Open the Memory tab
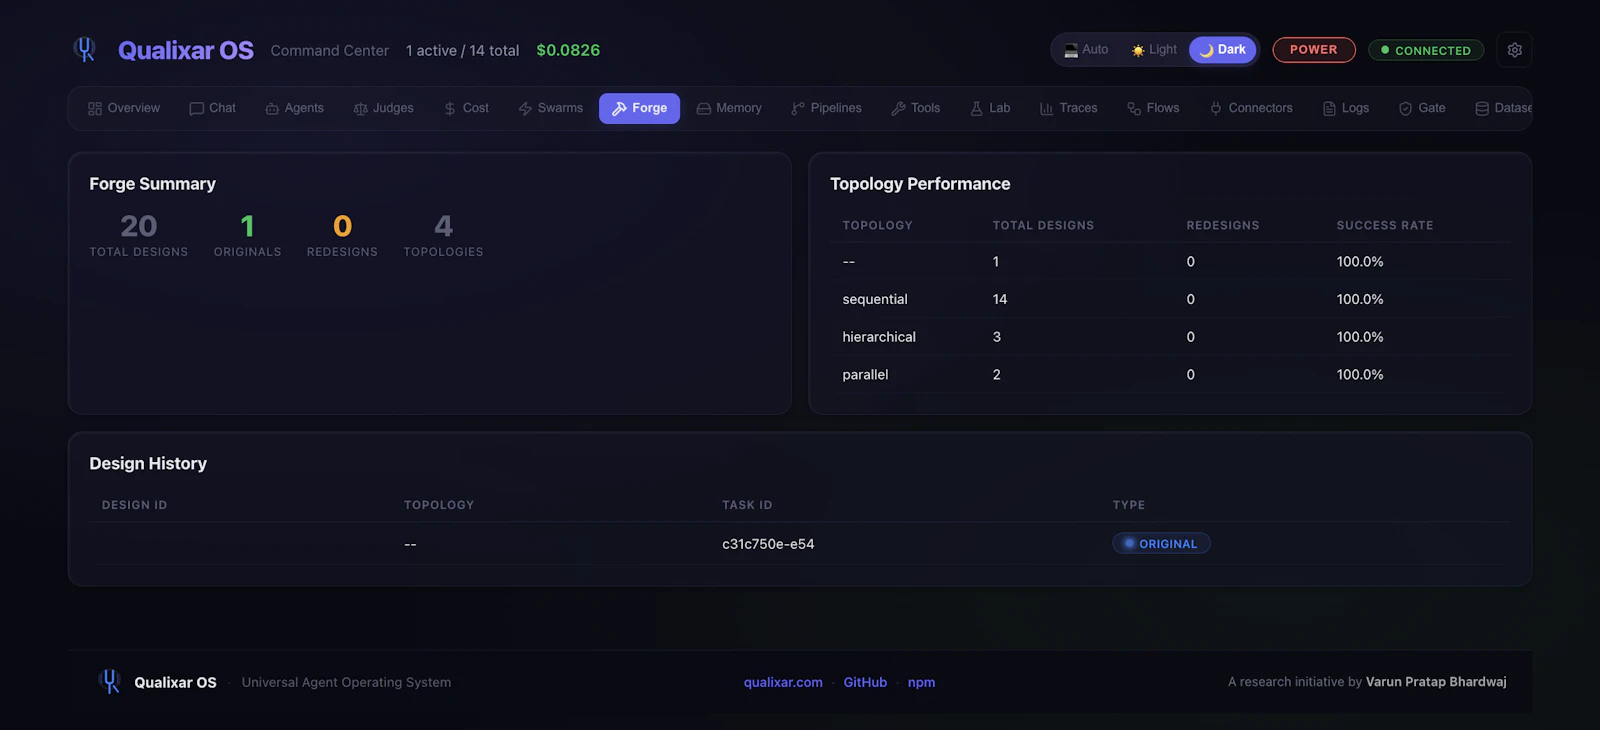The height and width of the screenshot is (730, 1600). point(729,108)
